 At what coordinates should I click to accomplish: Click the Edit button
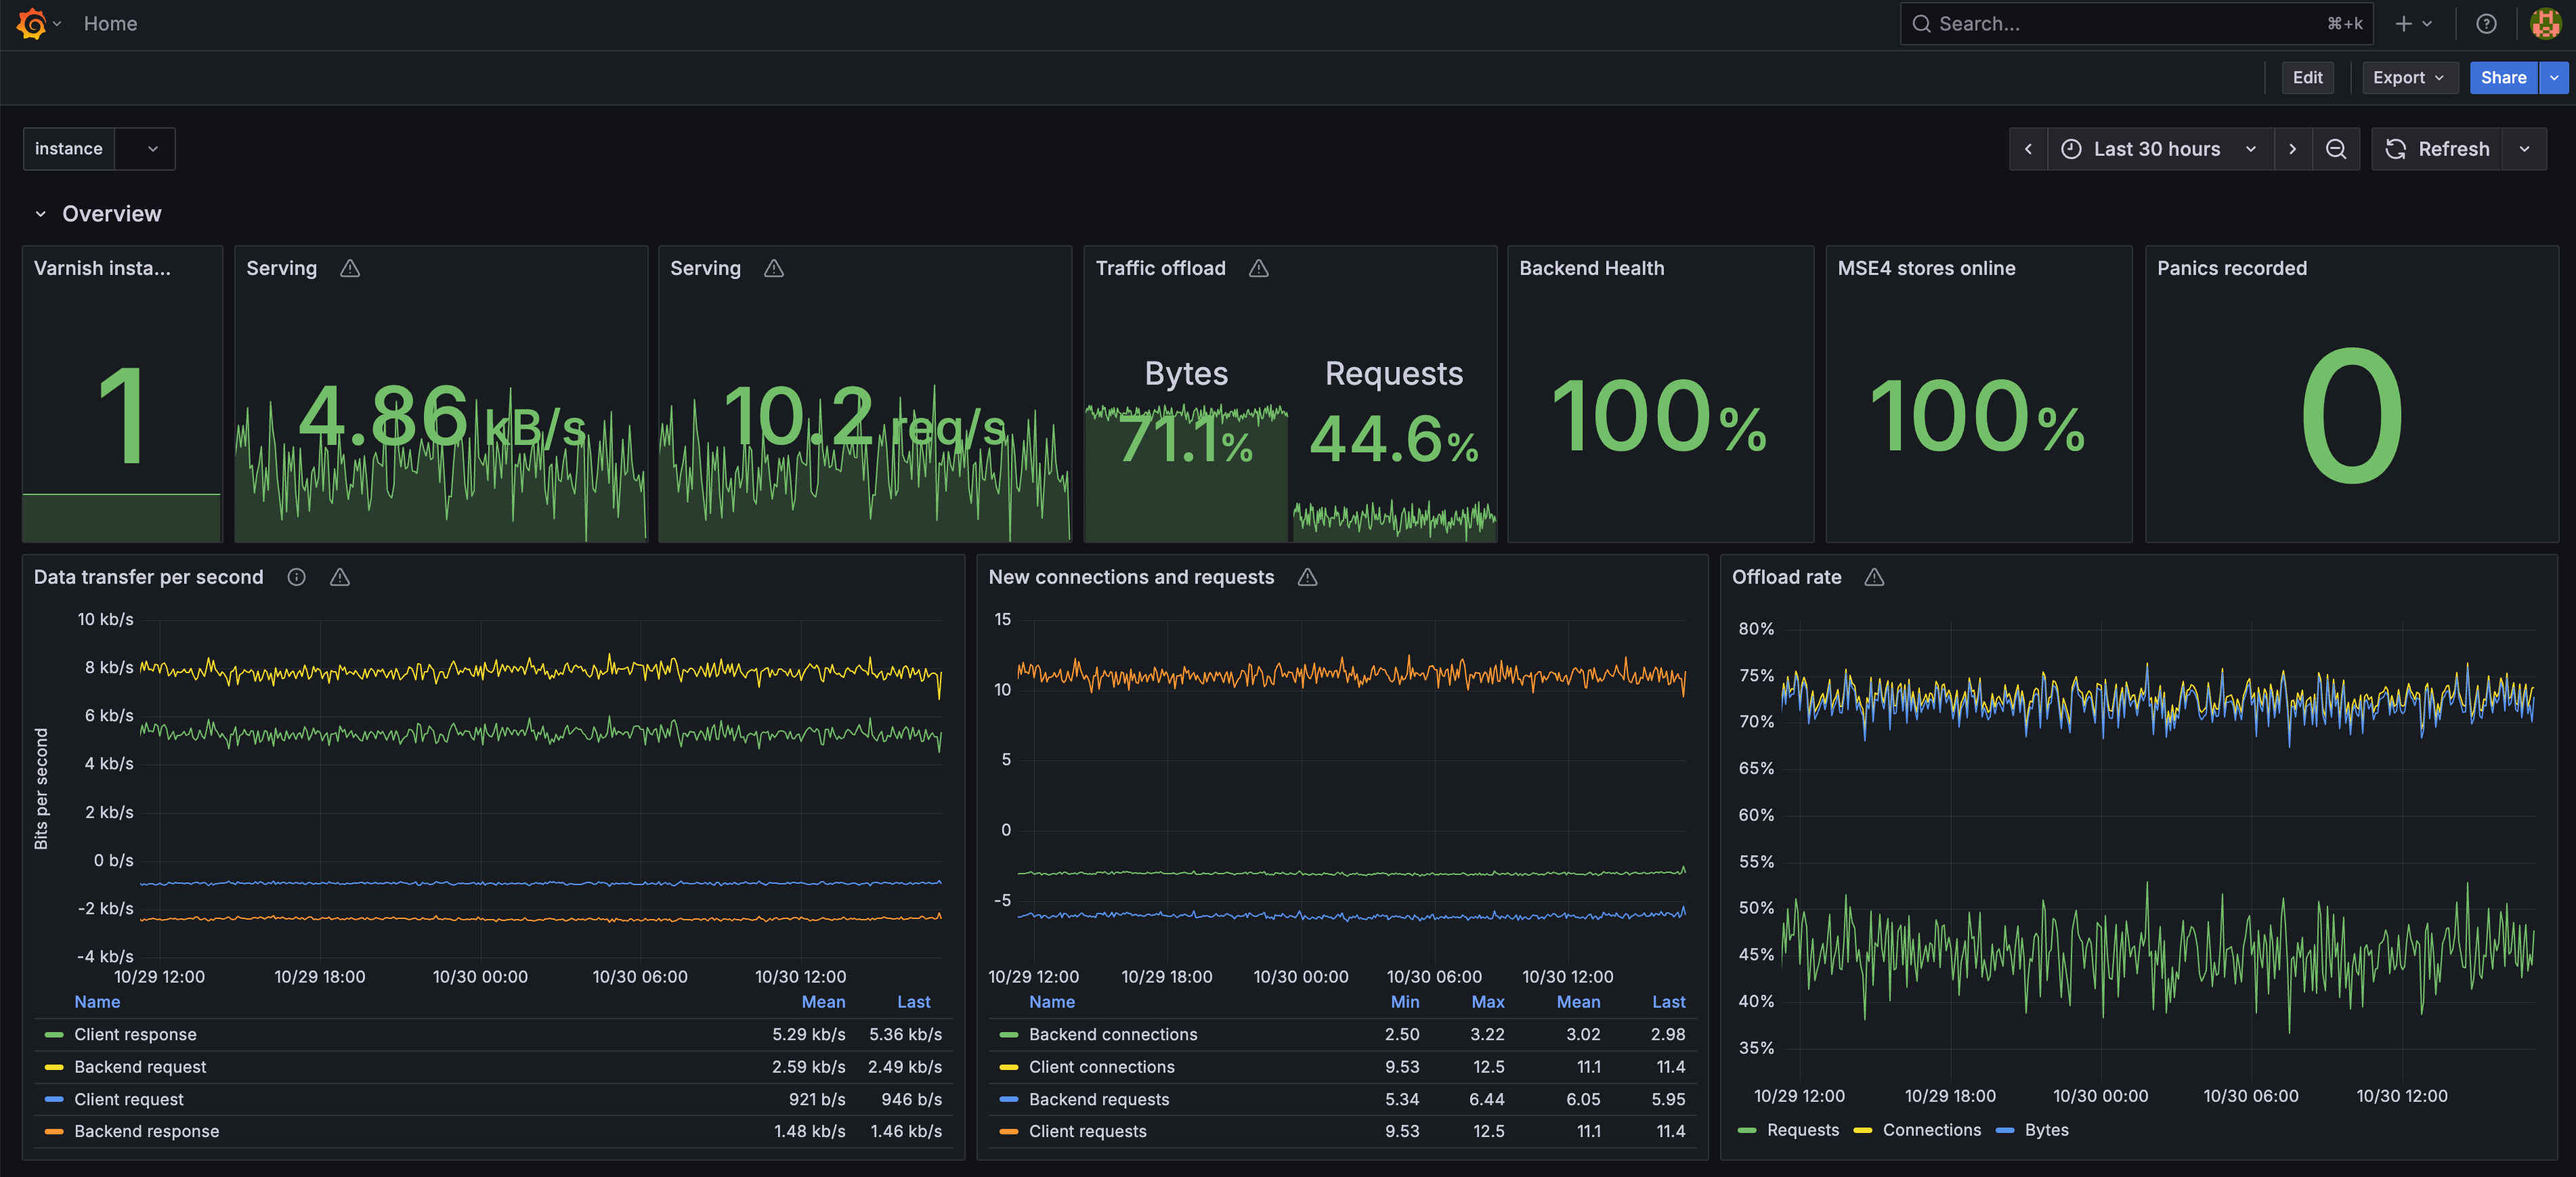coord(2307,77)
